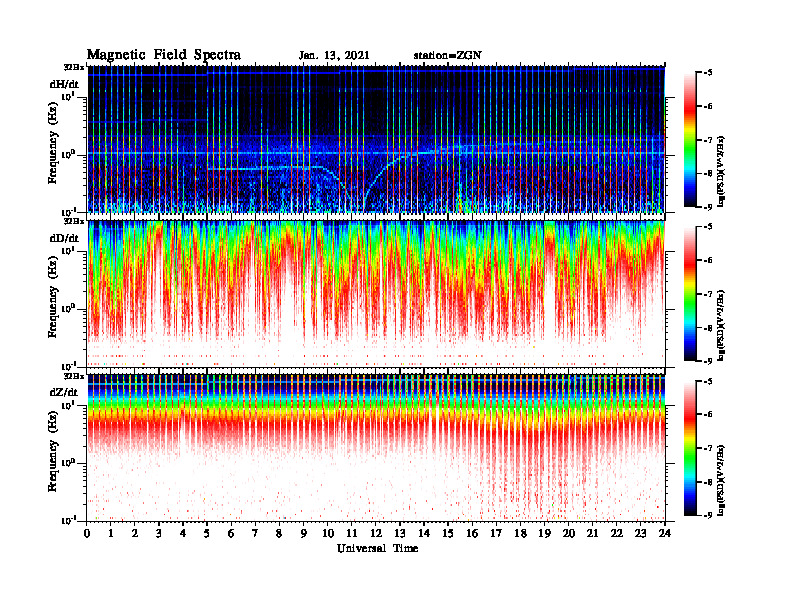Image resolution: width=792 pixels, height=612 pixels.
Task: Click the "-5" value on dH/dt color bar
Action: [708, 73]
